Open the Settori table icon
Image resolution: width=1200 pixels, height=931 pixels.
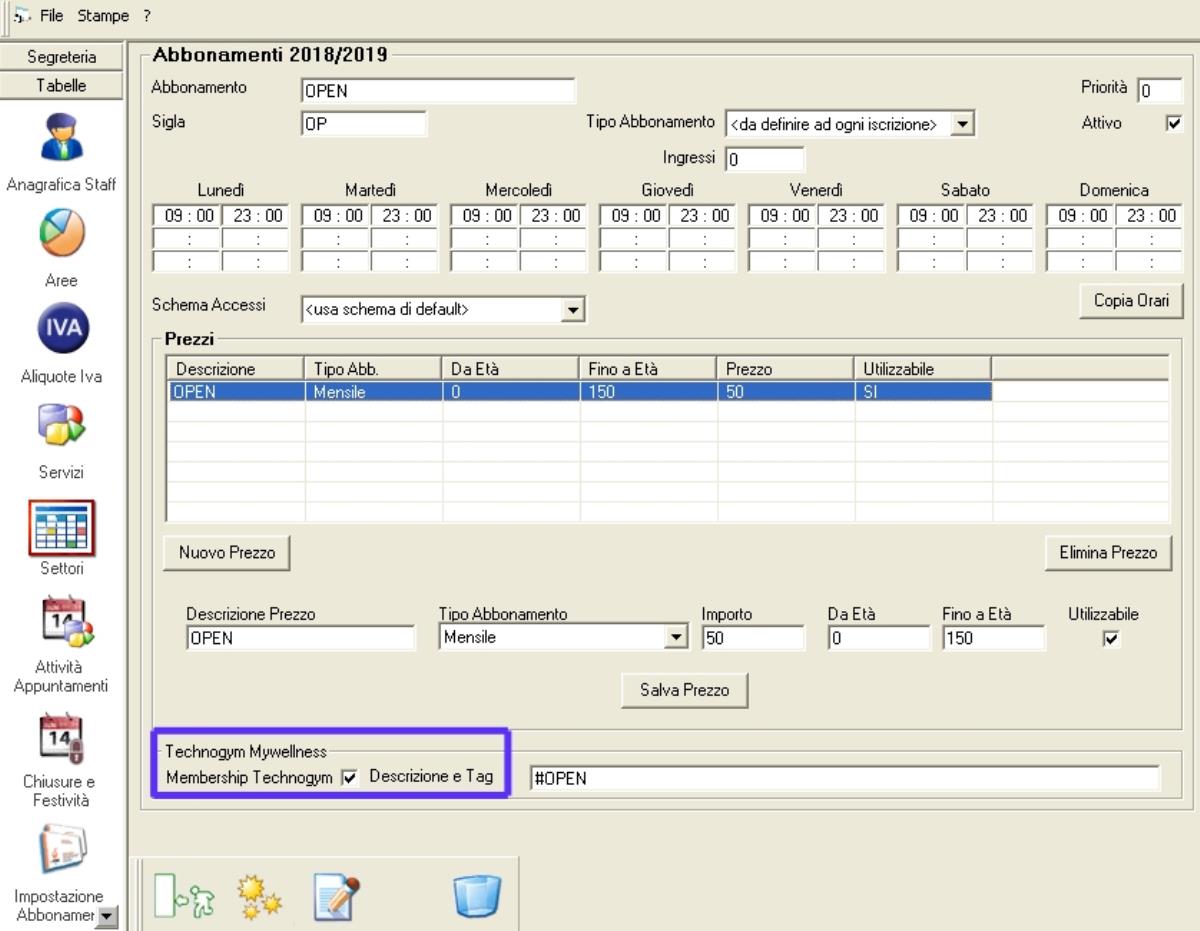point(62,528)
